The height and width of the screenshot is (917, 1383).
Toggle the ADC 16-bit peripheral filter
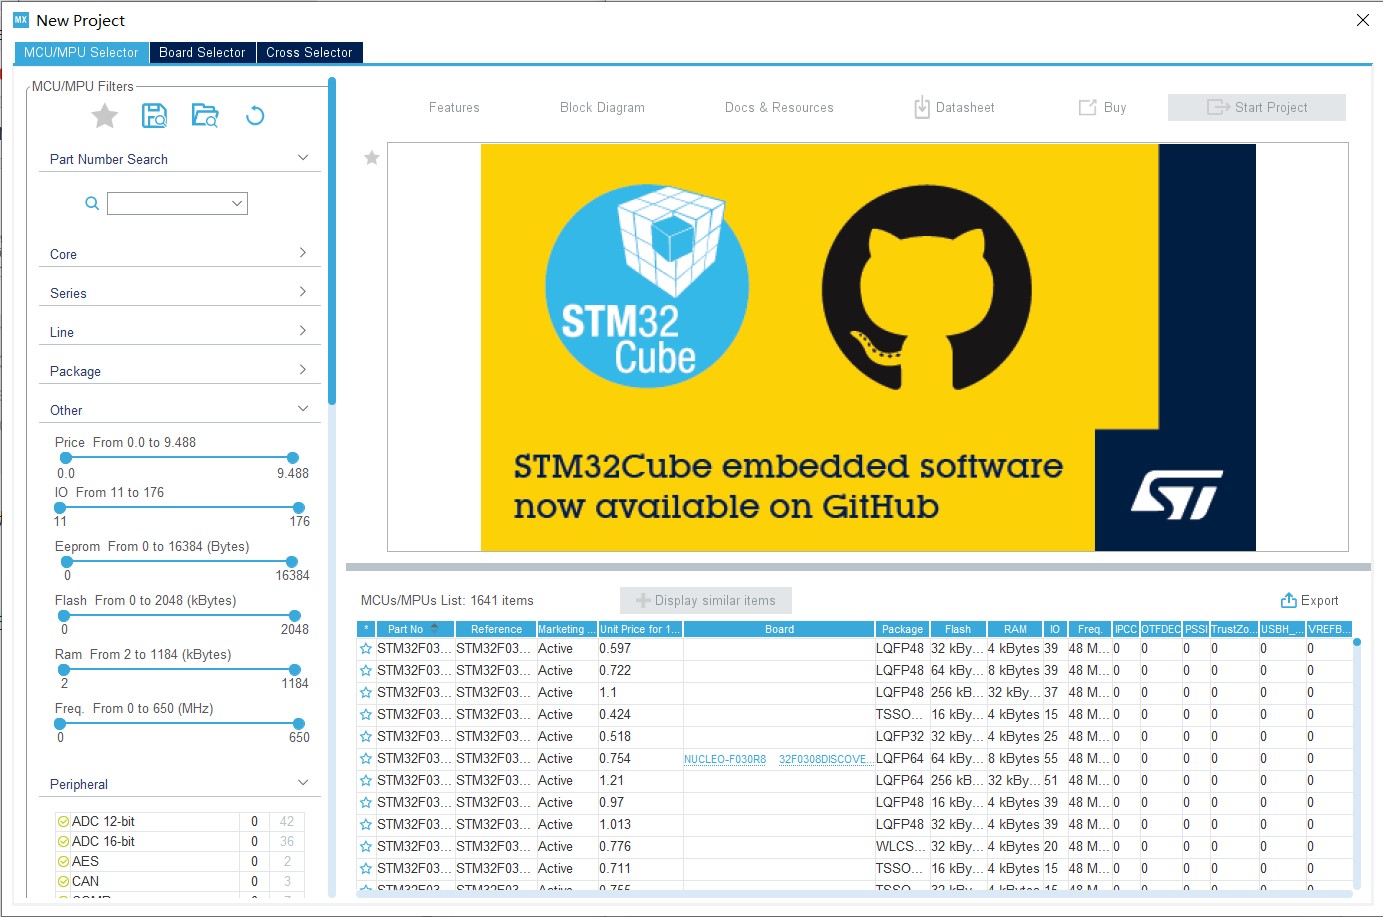coord(64,842)
